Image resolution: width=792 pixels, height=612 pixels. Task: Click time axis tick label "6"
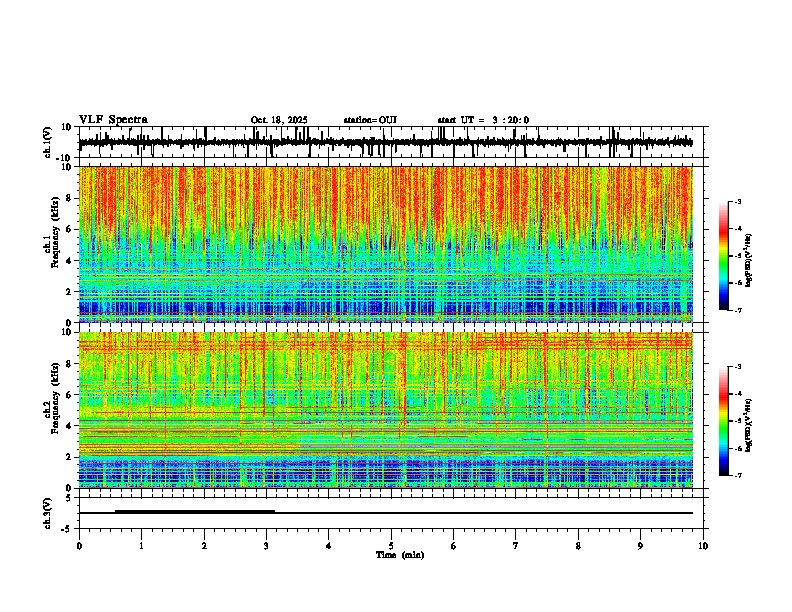click(454, 546)
